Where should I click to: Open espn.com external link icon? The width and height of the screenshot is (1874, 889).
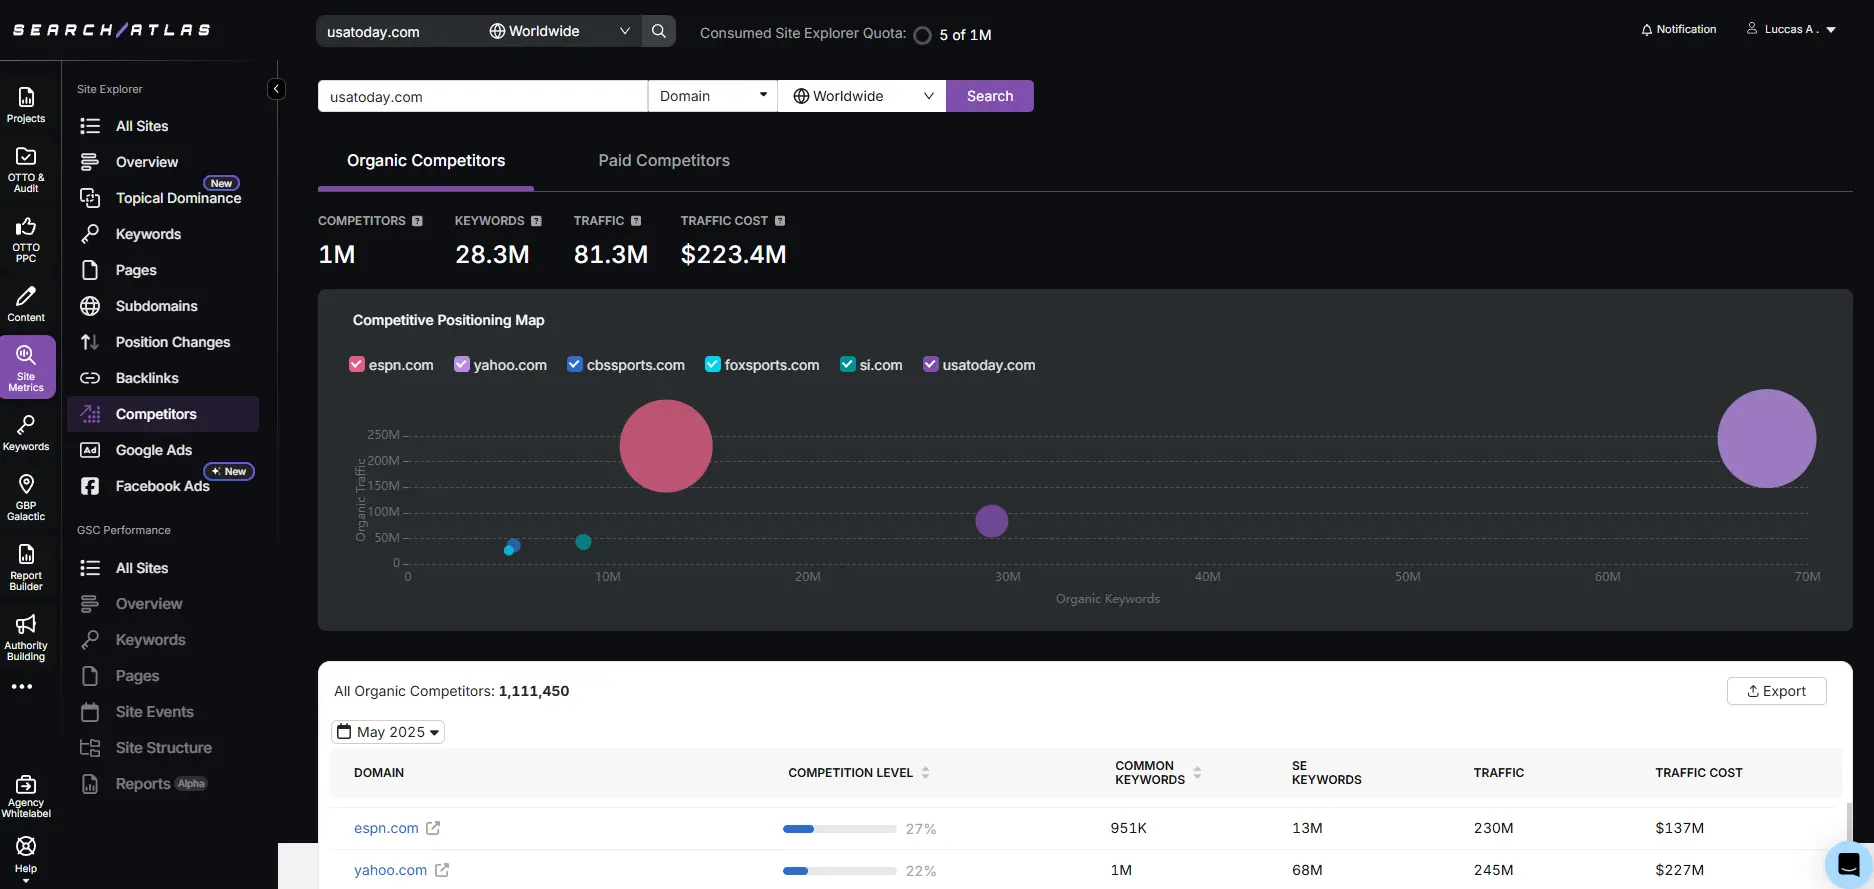coord(433,828)
